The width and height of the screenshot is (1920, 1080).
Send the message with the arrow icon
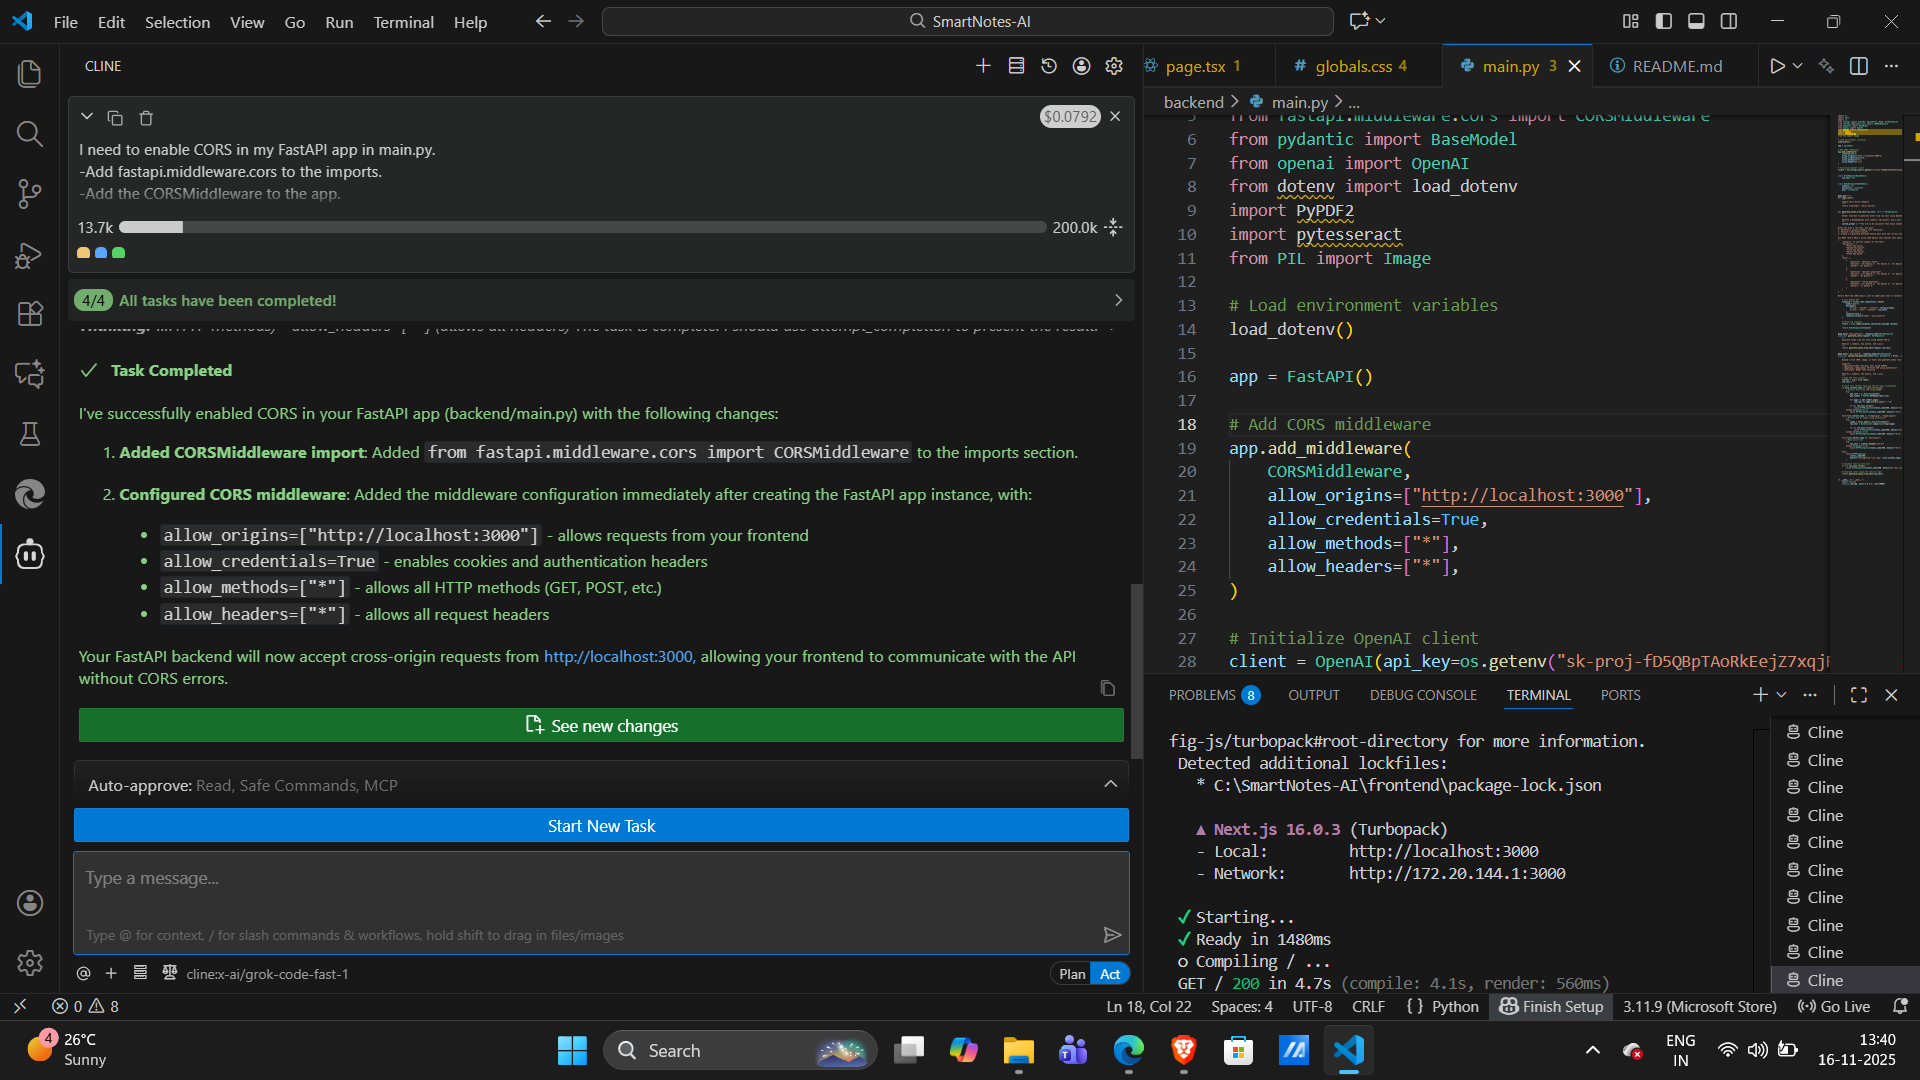pos(1111,935)
